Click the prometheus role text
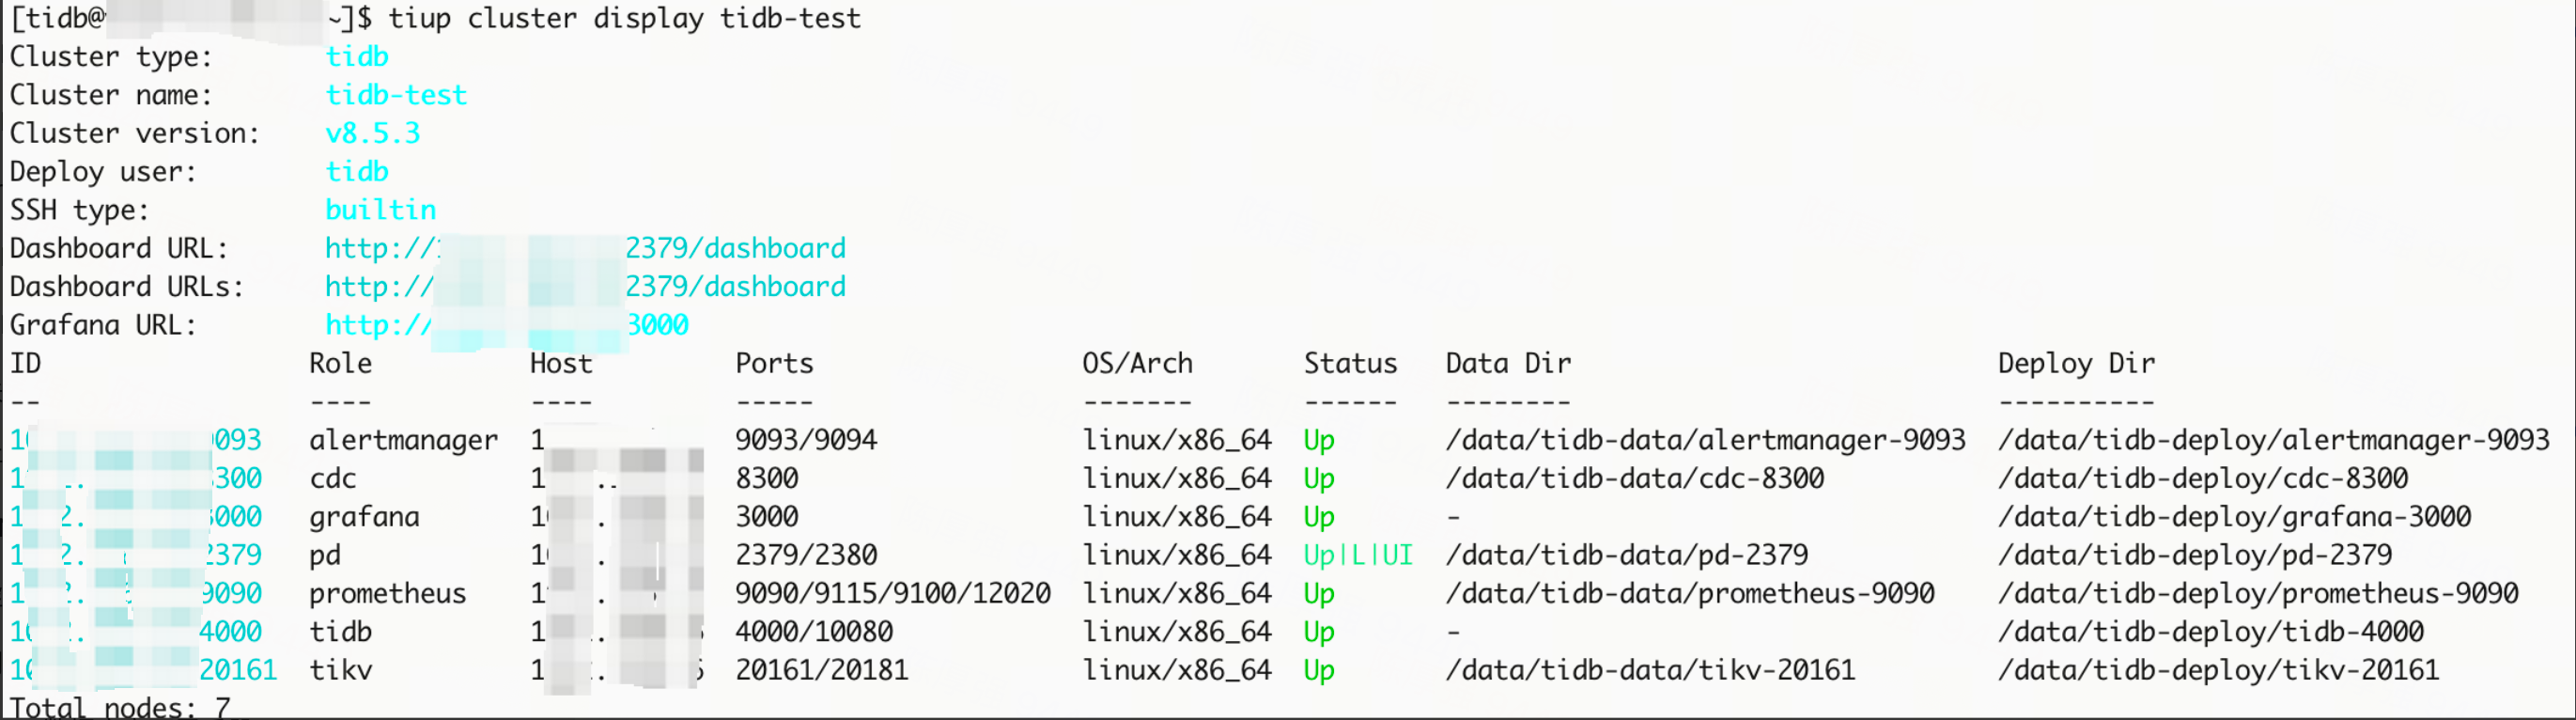 (x=387, y=593)
